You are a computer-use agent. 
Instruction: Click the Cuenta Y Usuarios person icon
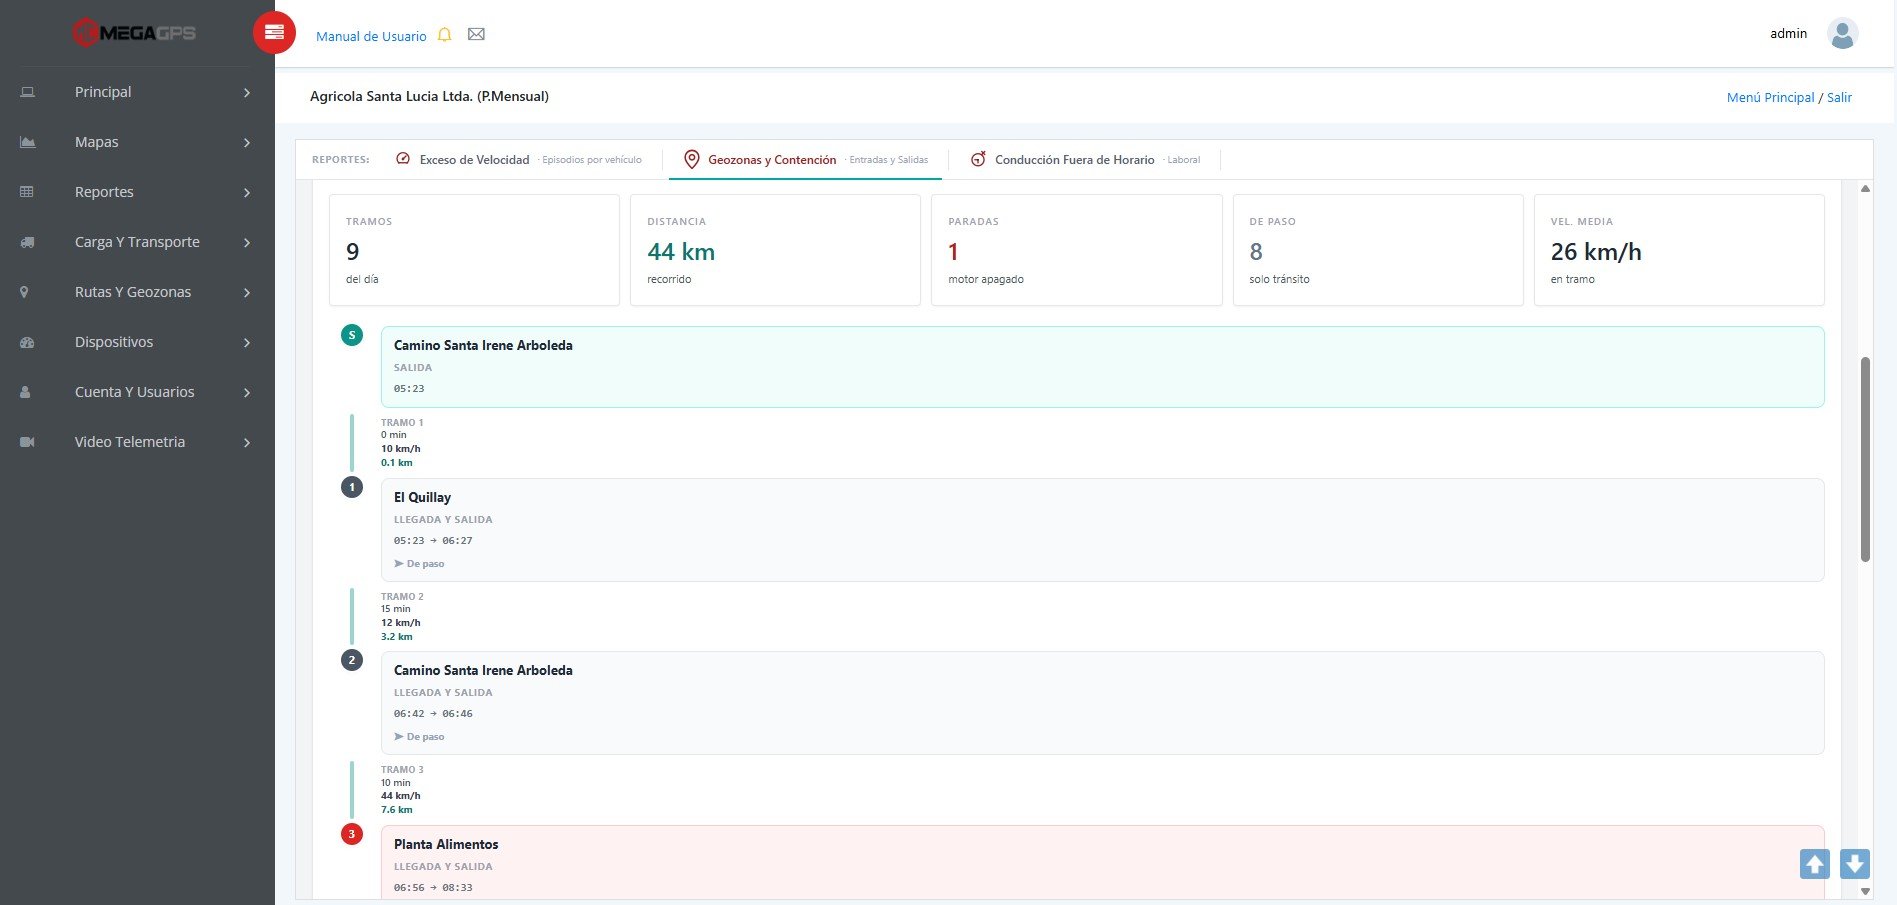pyautogui.click(x=25, y=392)
